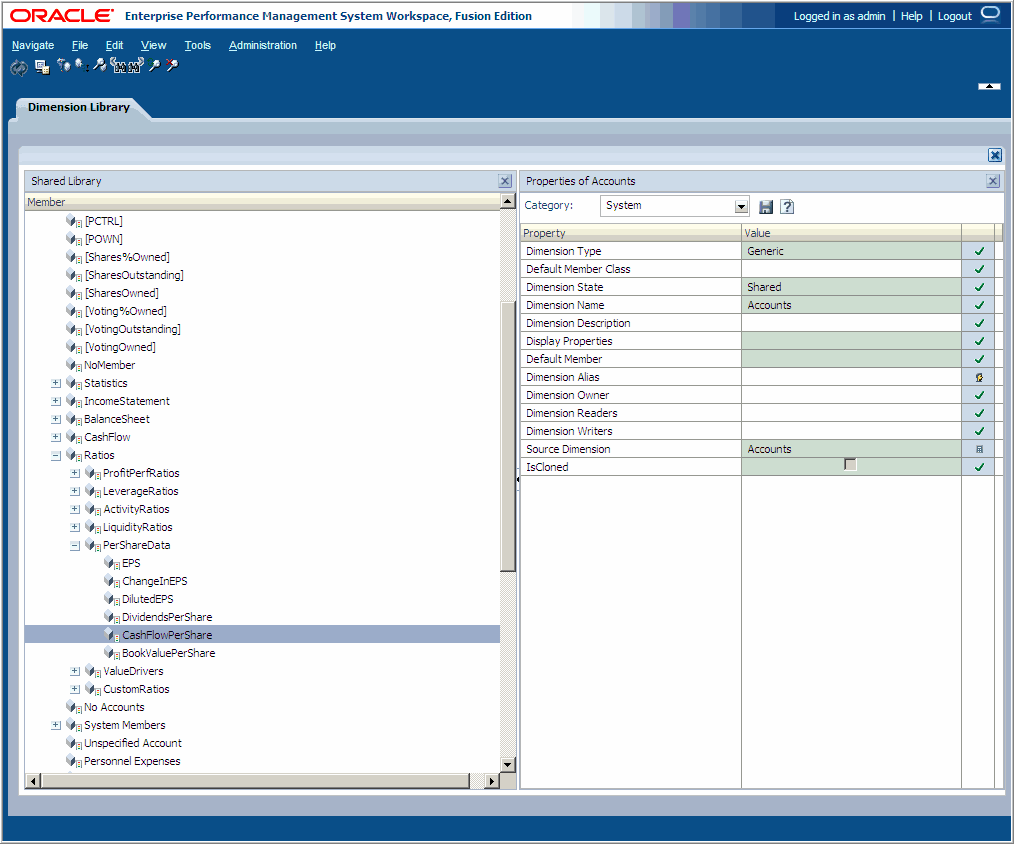1014x844 pixels.
Task: Click the member icon beside NoMember
Action: point(74,365)
